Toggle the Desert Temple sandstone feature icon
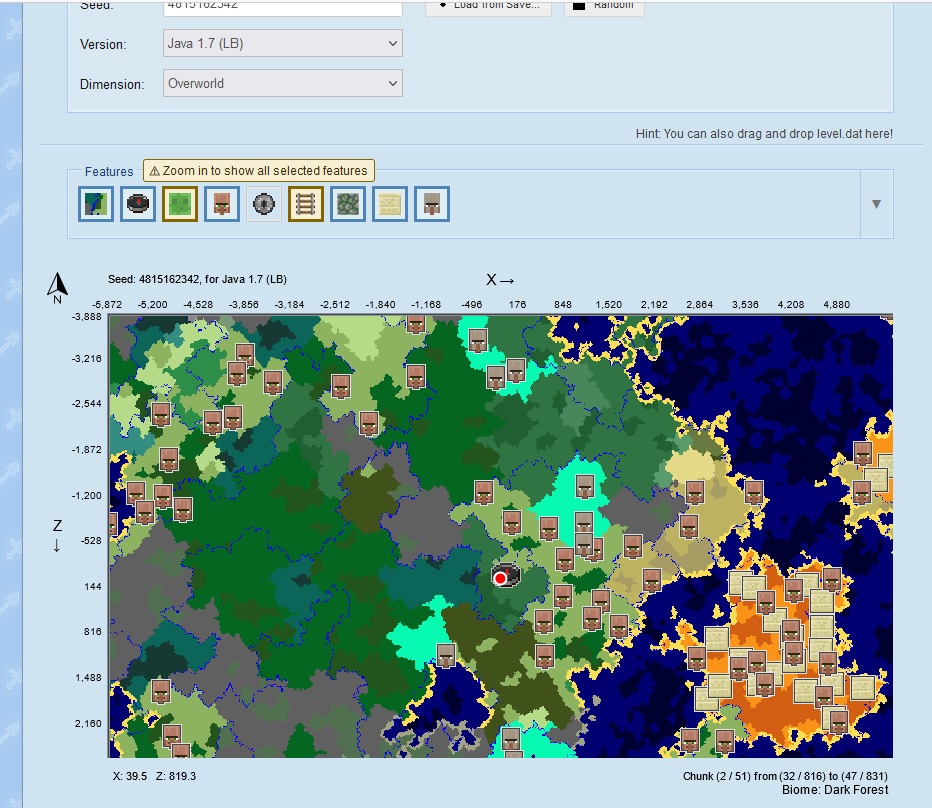Screen dimensions: 932x808 [390, 204]
